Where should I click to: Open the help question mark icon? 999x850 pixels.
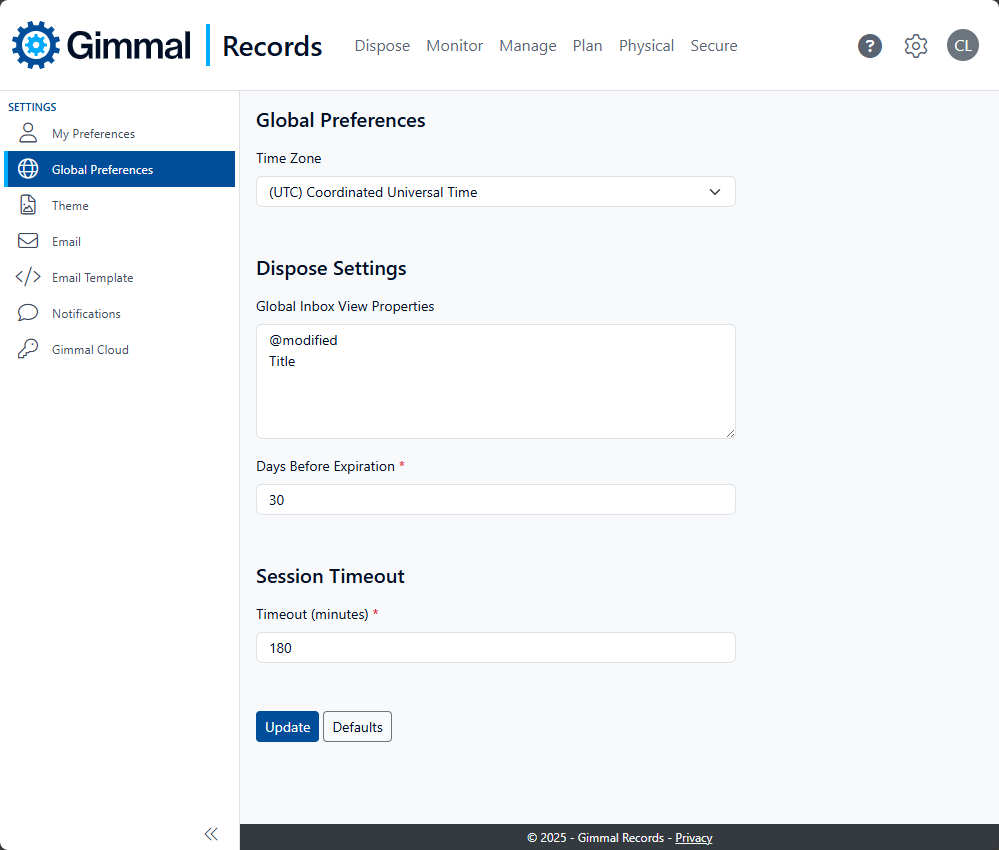(870, 46)
